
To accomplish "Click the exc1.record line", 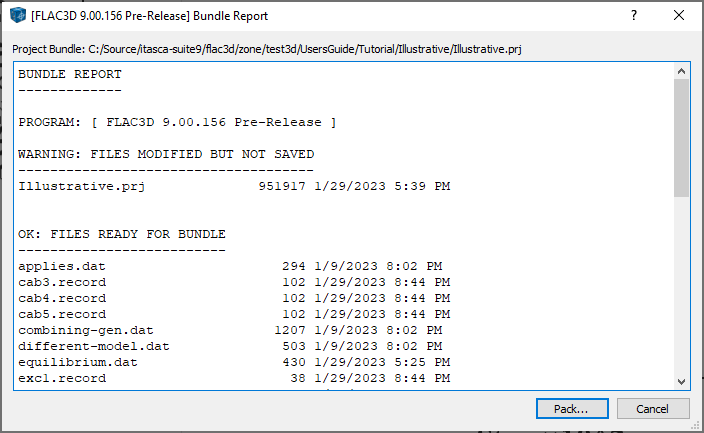I will [234, 378].
